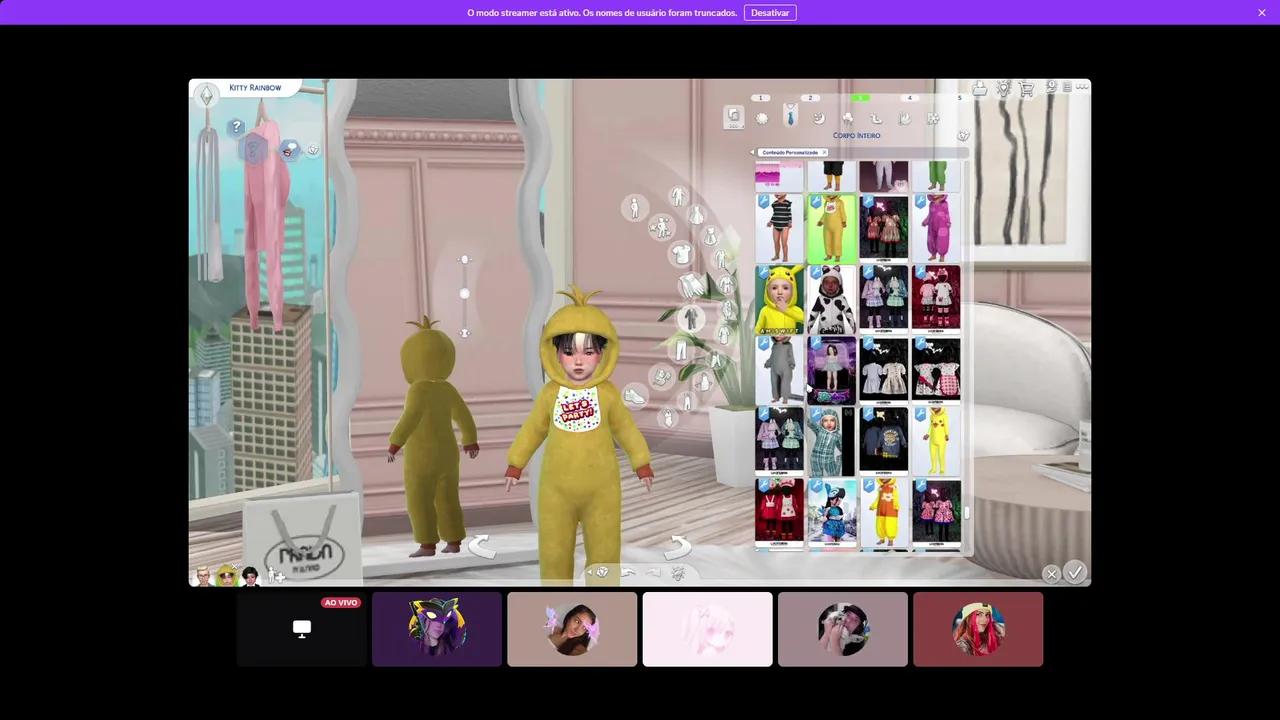
Task: Select the red-haired avatar participant tile
Action: [978, 629]
